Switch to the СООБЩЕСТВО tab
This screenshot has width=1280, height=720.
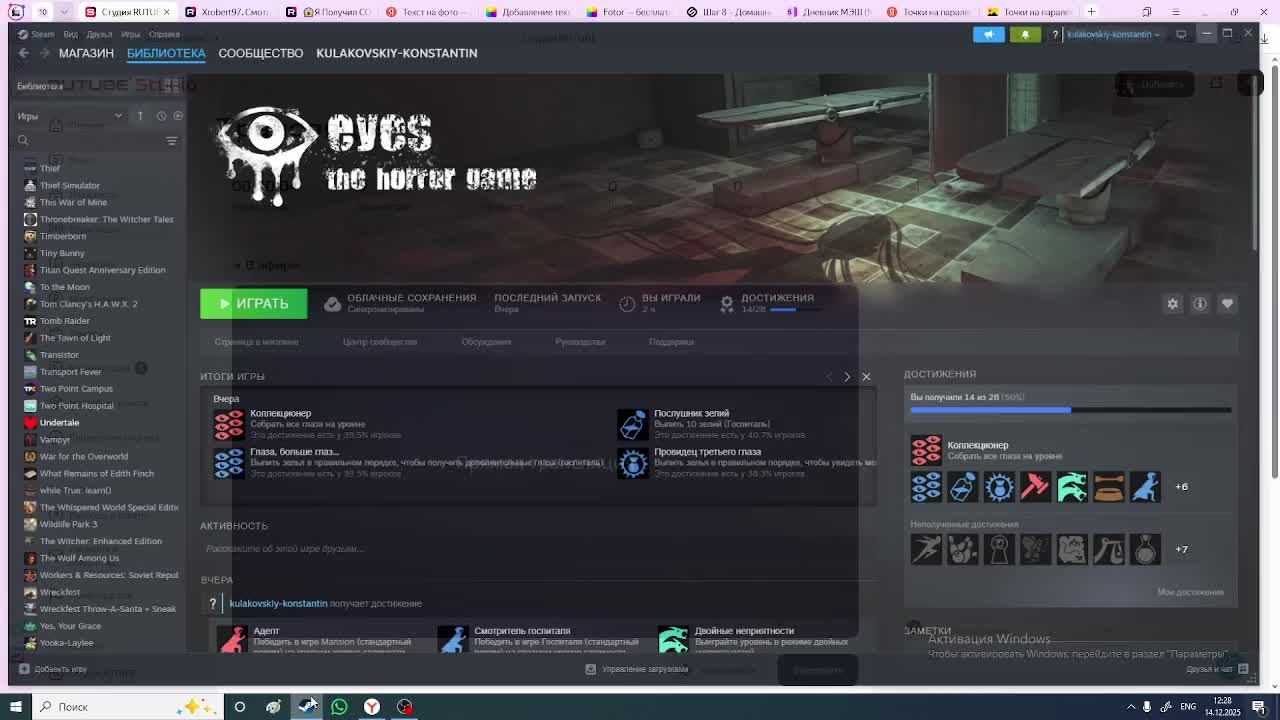pyautogui.click(x=260, y=53)
